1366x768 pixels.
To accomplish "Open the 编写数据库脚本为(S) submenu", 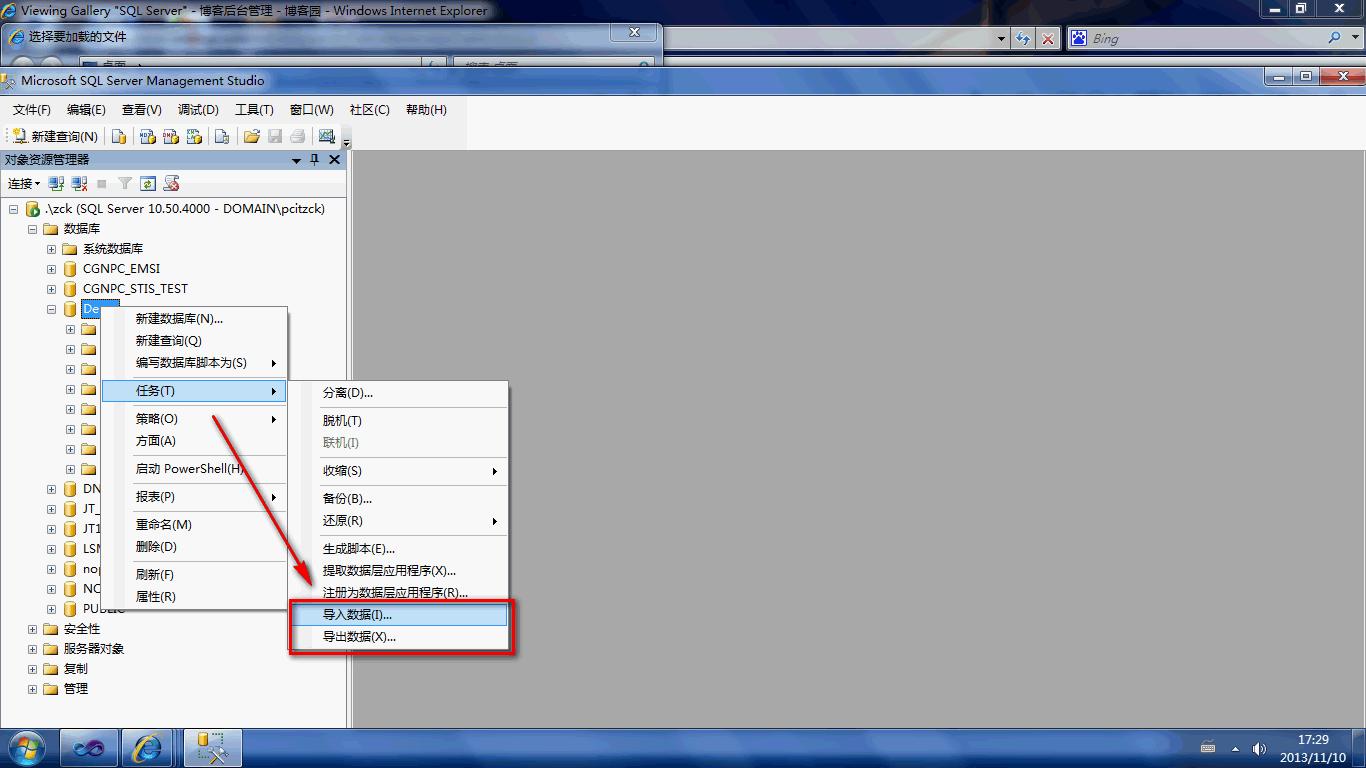I will pyautogui.click(x=195, y=363).
